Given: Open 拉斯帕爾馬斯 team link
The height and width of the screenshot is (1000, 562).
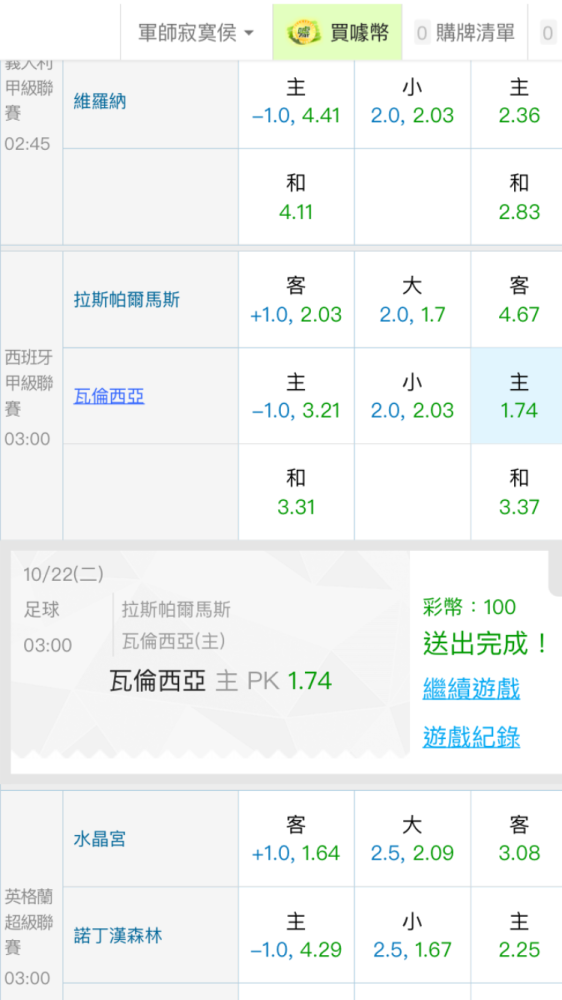Looking at the screenshot, I should [x=127, y=299].
